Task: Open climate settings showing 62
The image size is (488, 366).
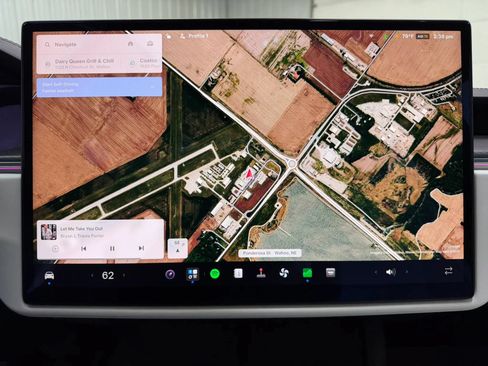Action: tap(108, 275)
